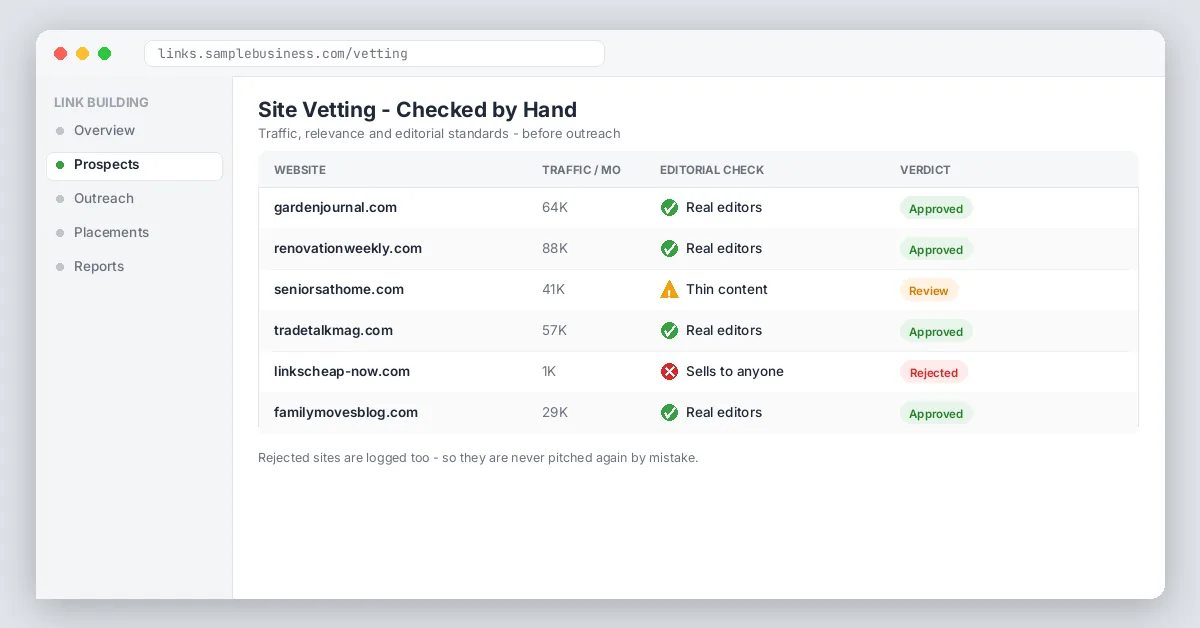Click the LINK BUILDING sidebar heading
1200x628 pixels.
pos(101,103)
